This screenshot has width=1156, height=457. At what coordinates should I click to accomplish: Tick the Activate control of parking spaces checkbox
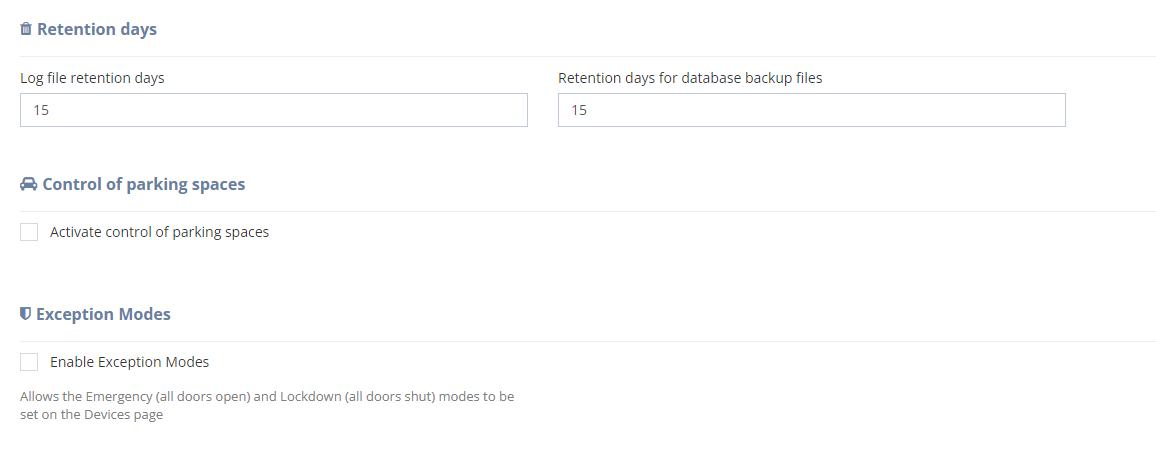(x=29, y=232)
